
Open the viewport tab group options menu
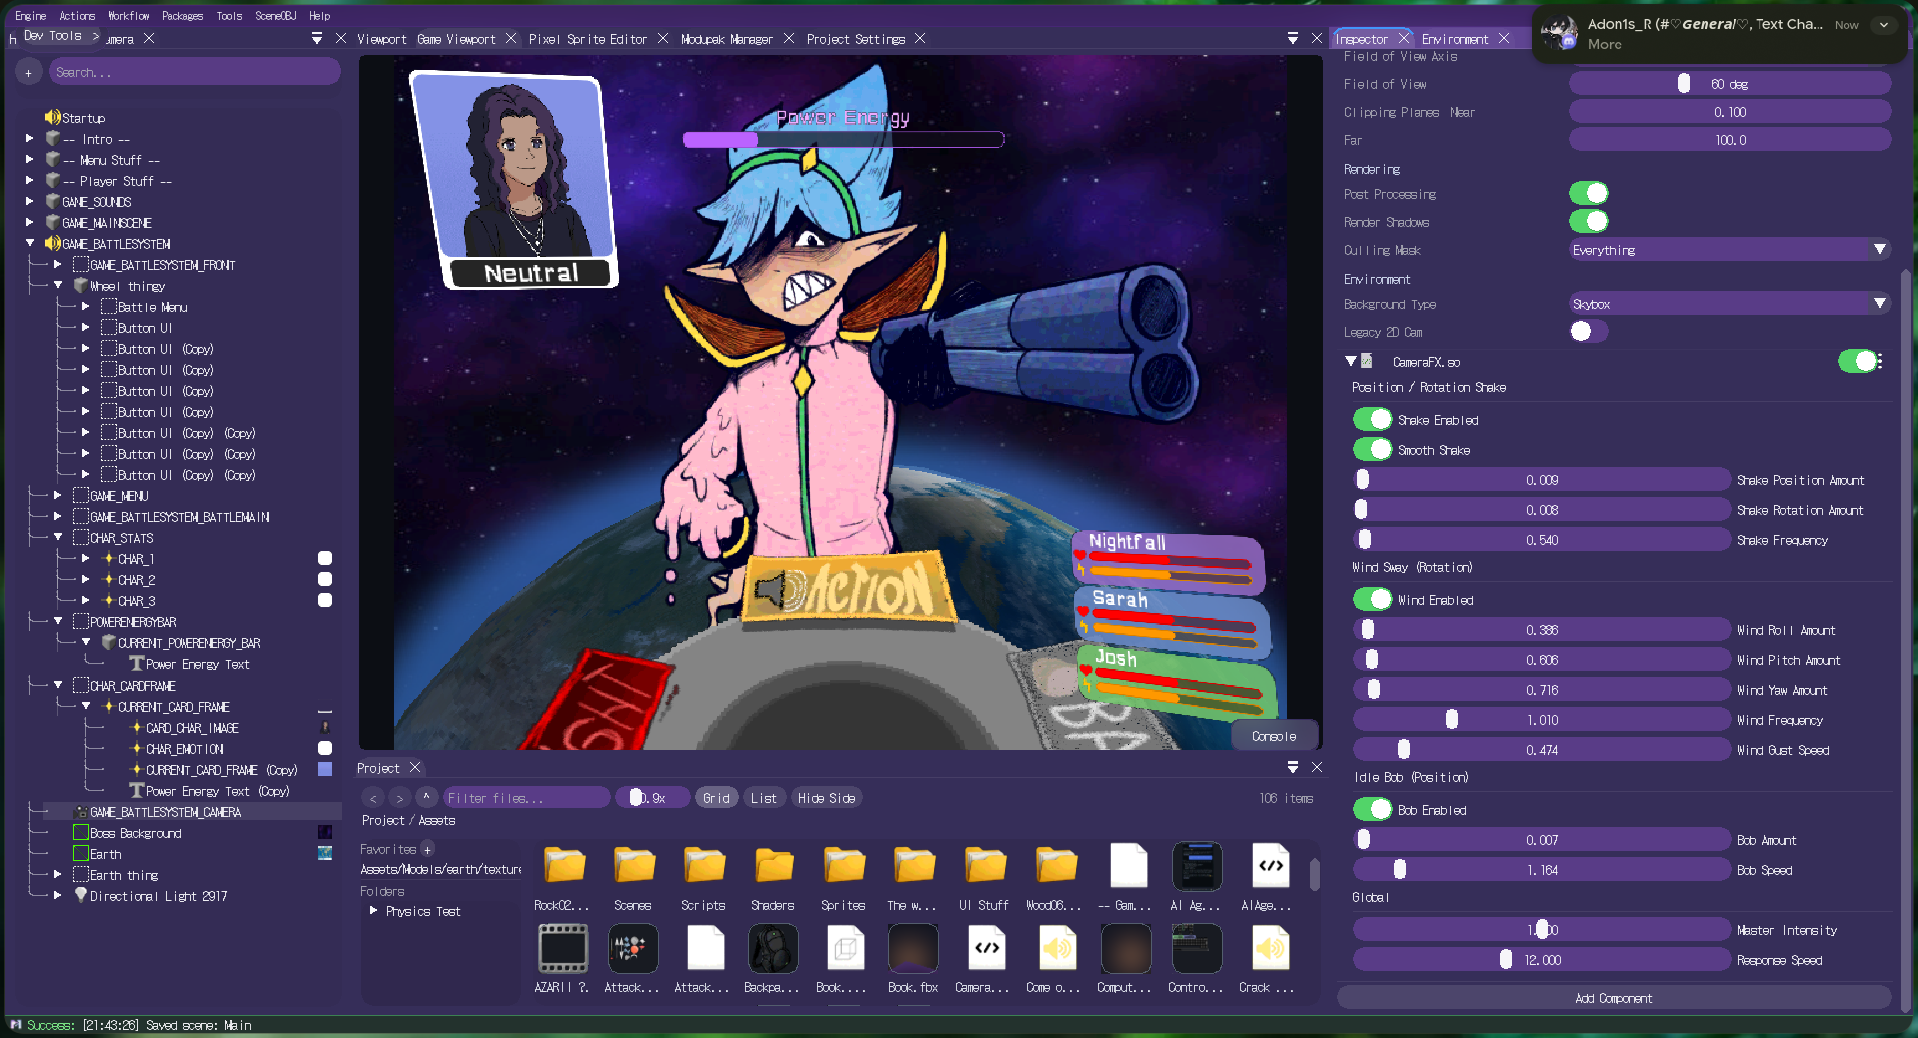[x=1293, y=38]
